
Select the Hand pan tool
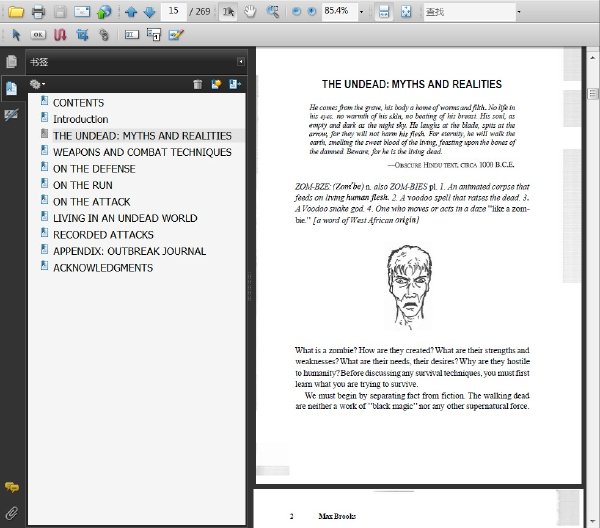coord(250,11)
